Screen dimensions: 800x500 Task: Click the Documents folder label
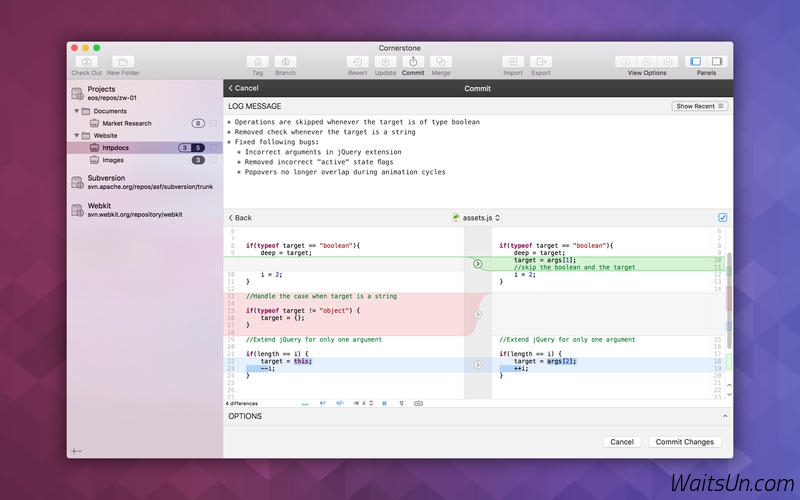tap(110, 111)
